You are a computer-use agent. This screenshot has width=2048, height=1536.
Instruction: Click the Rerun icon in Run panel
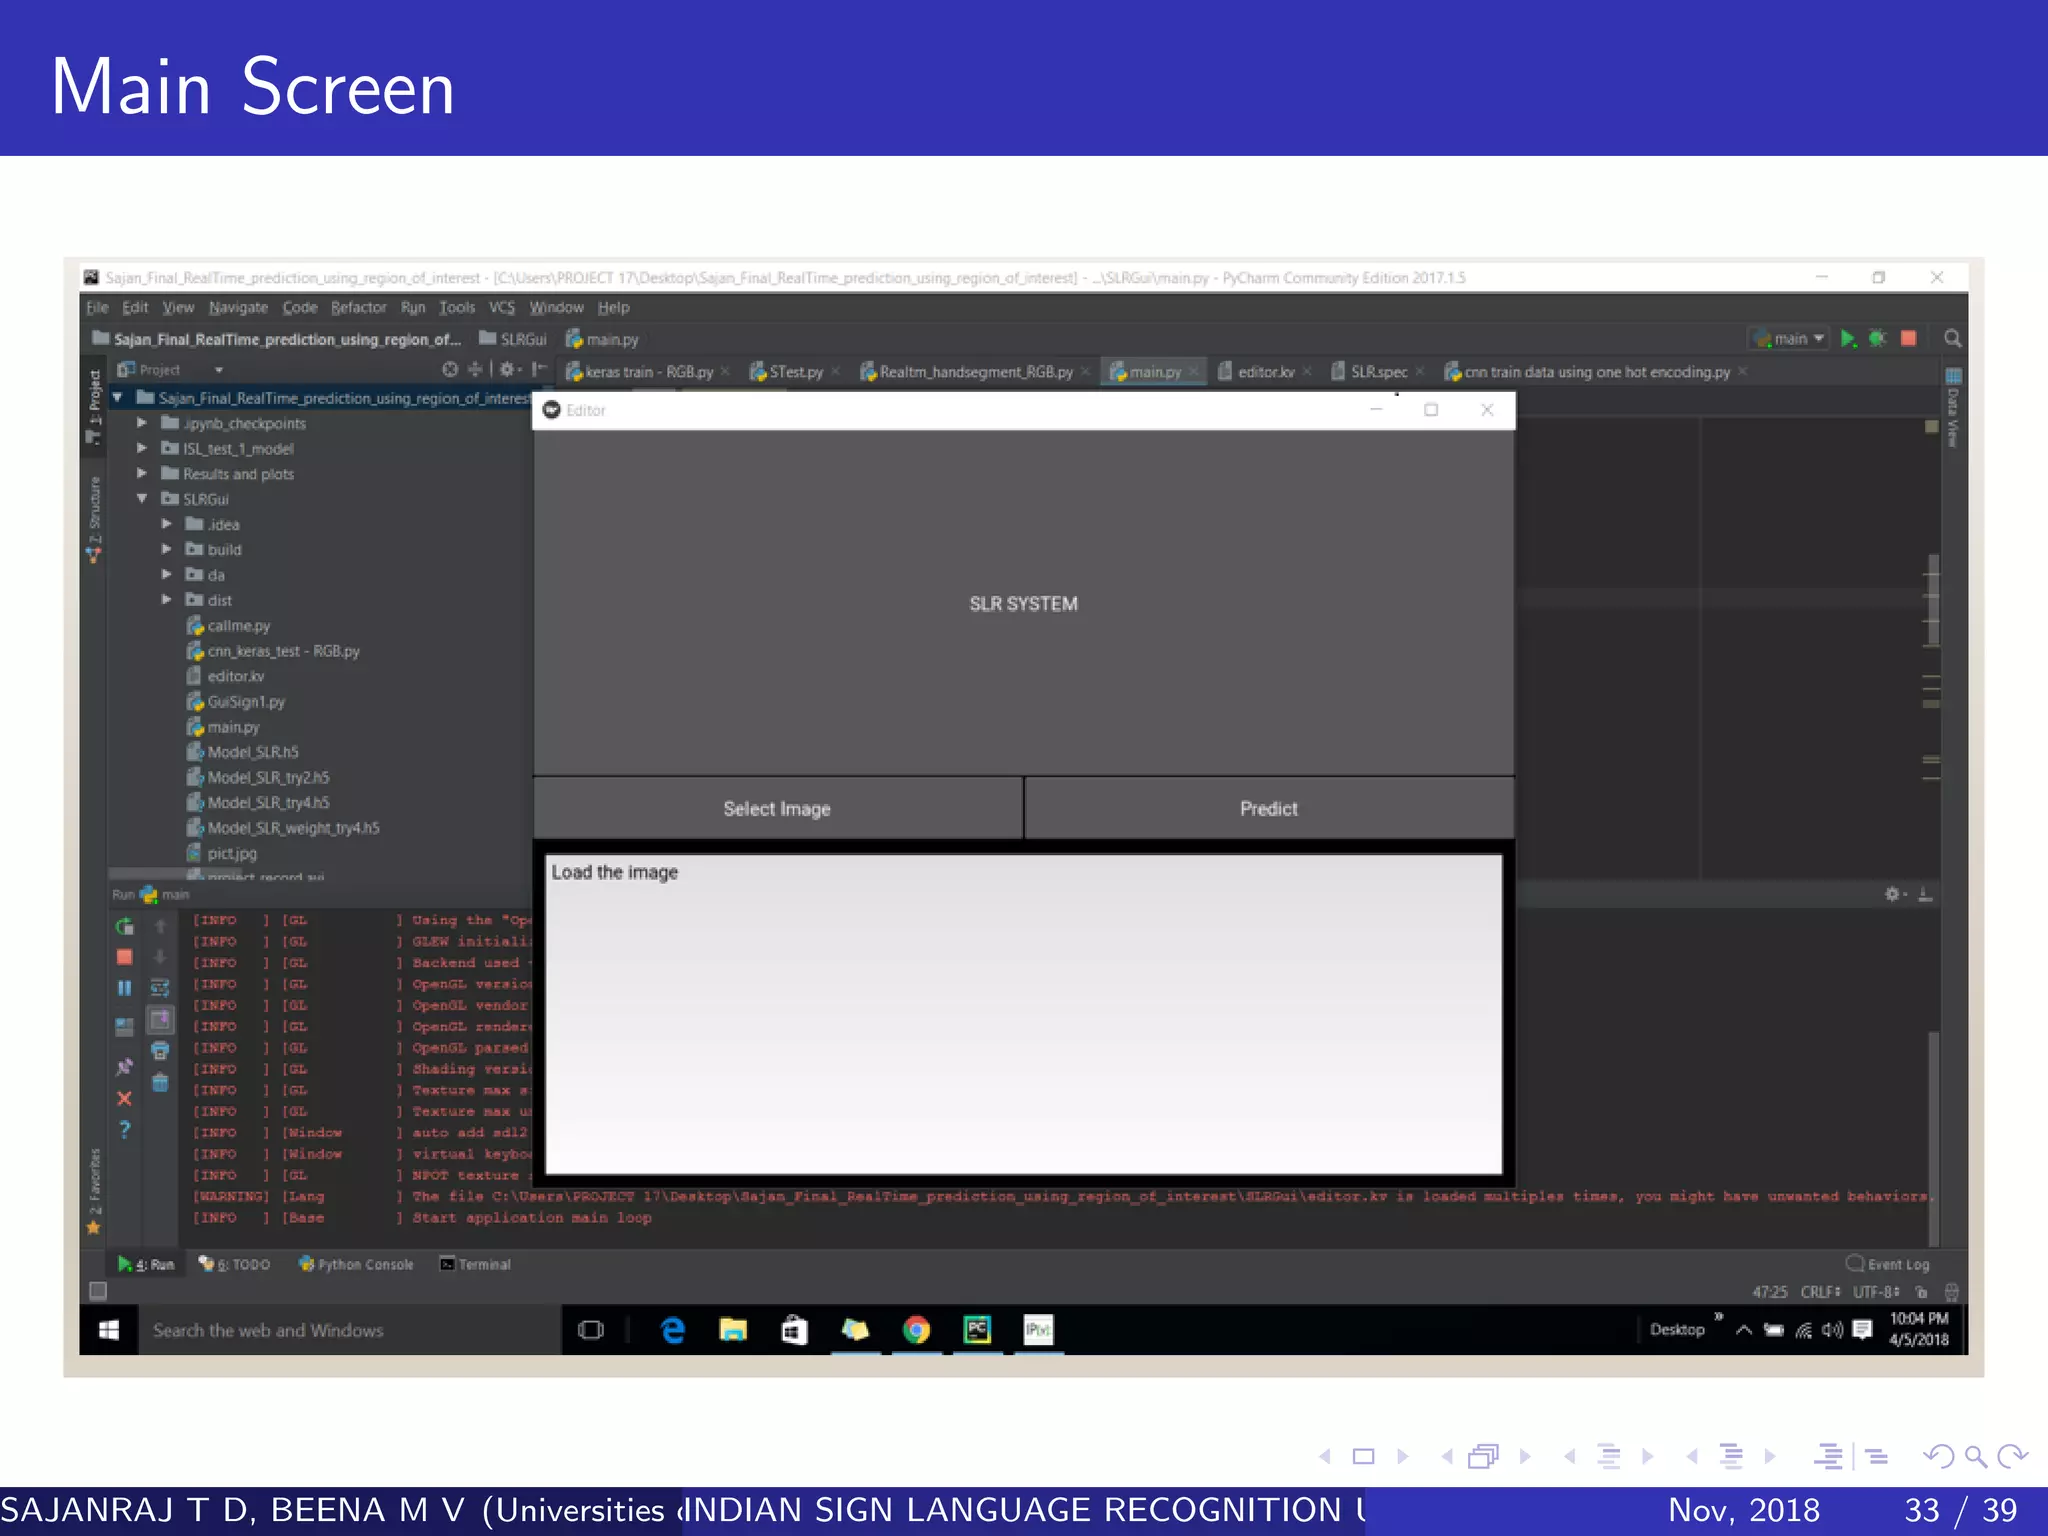click(x=124, y=926)
